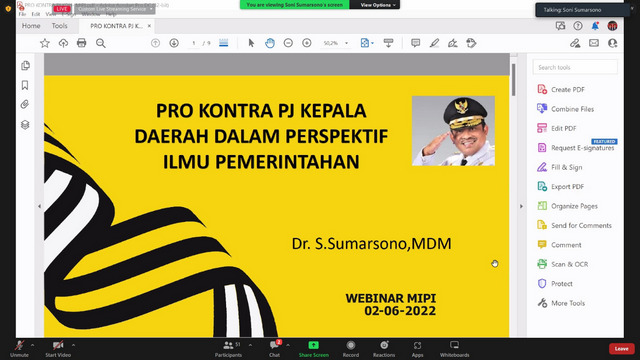The image size is (640, 360).
Task: Open Zoom Apps button
Action: click(x=417, y=349)
